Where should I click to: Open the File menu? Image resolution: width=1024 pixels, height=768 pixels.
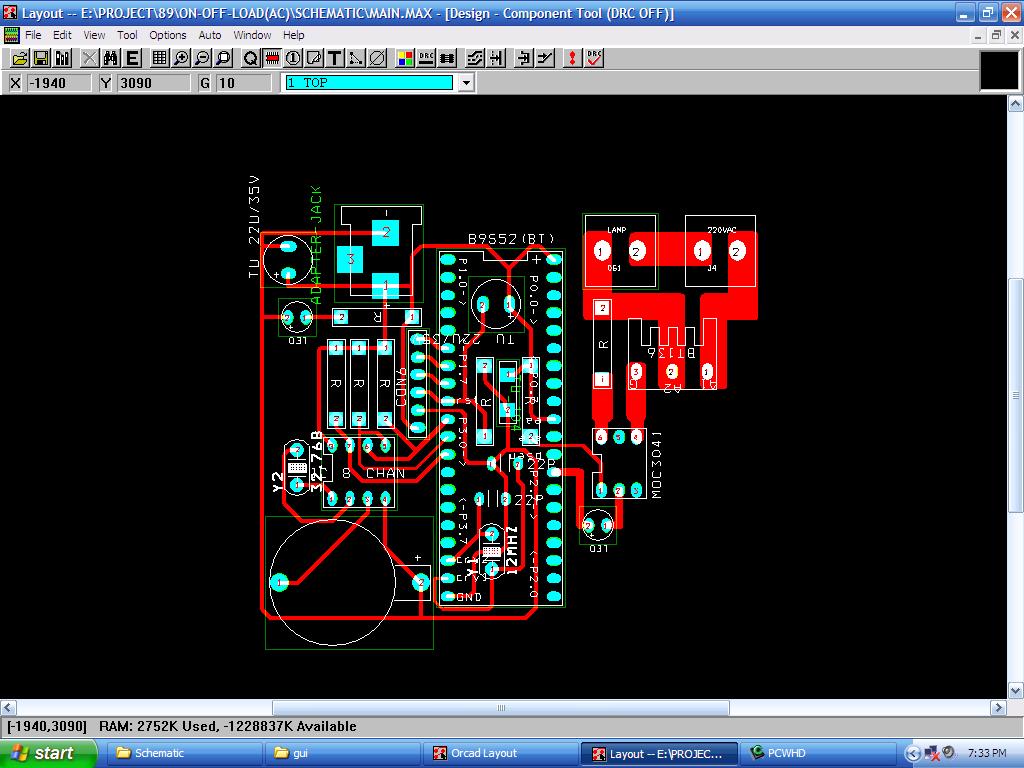pos(33,35)
